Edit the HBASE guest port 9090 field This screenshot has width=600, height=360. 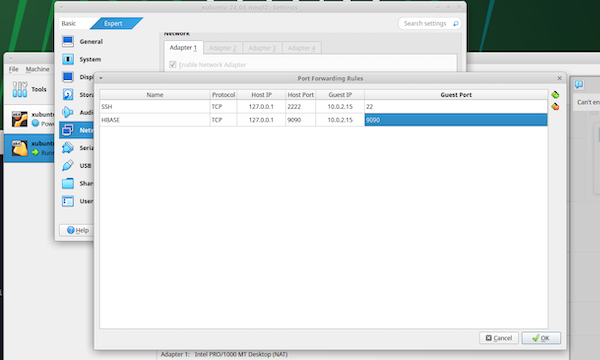click(x=456, y=120)
